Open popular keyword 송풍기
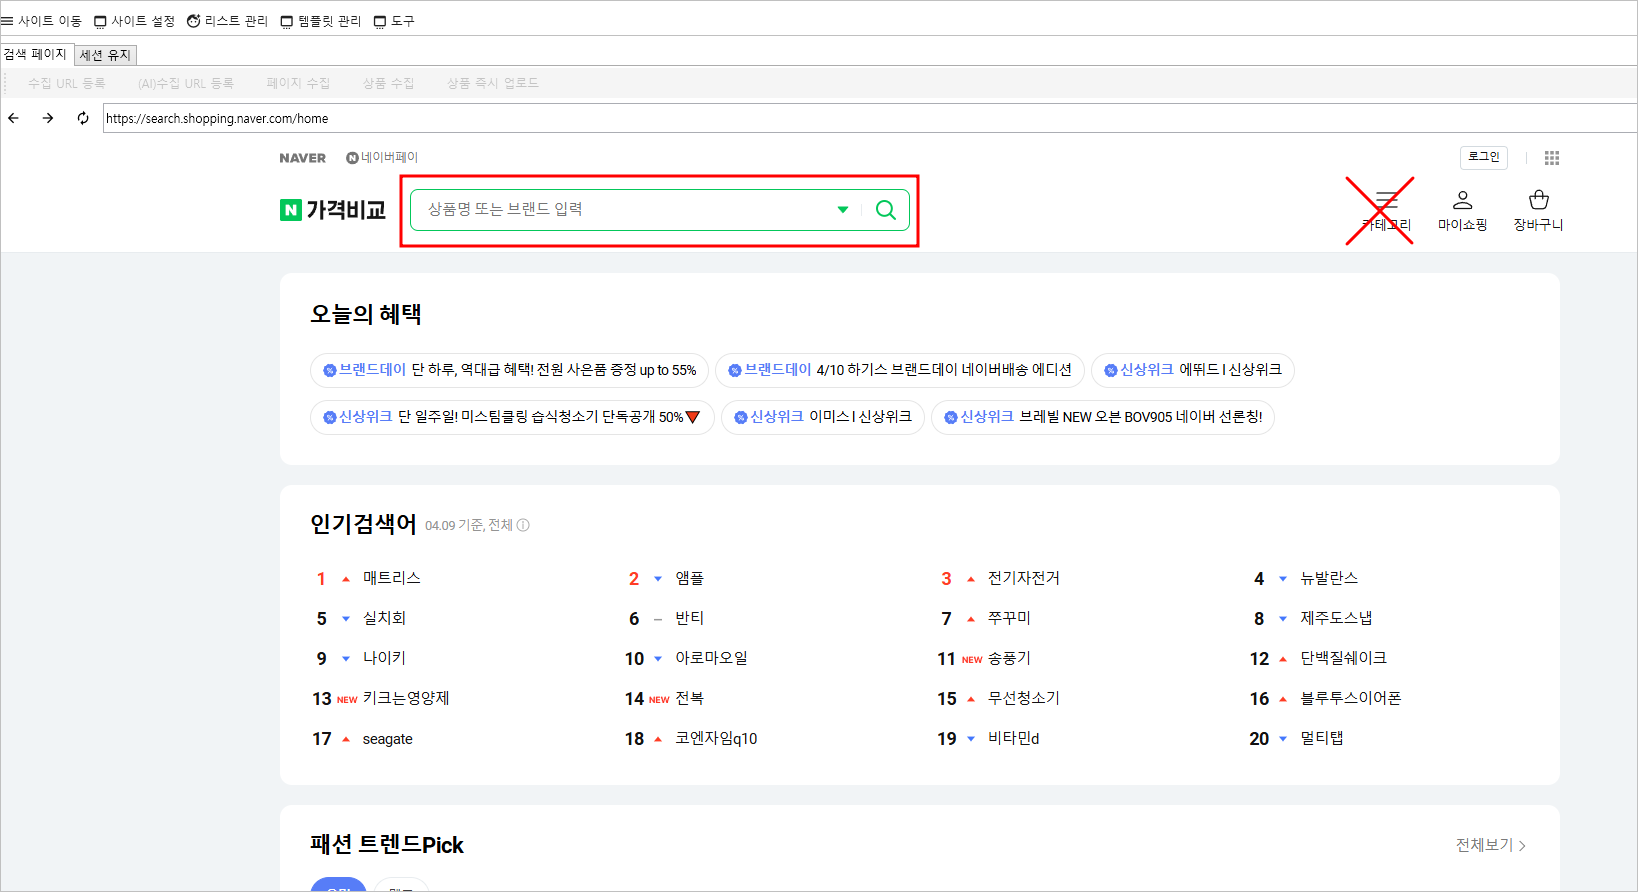1638x892 pixels. point(1009,658)
